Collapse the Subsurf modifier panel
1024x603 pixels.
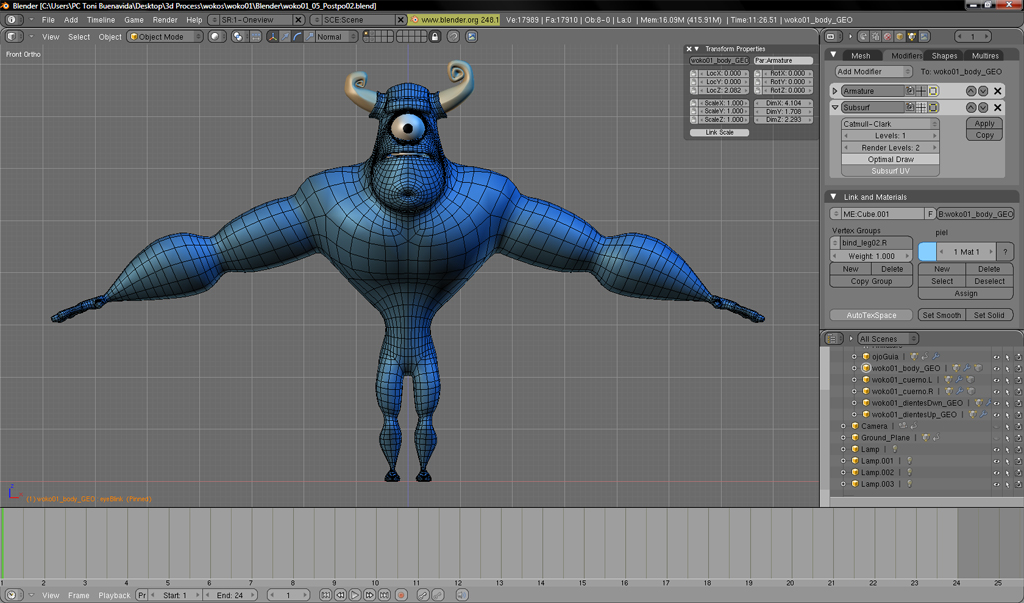pos(835,107)
